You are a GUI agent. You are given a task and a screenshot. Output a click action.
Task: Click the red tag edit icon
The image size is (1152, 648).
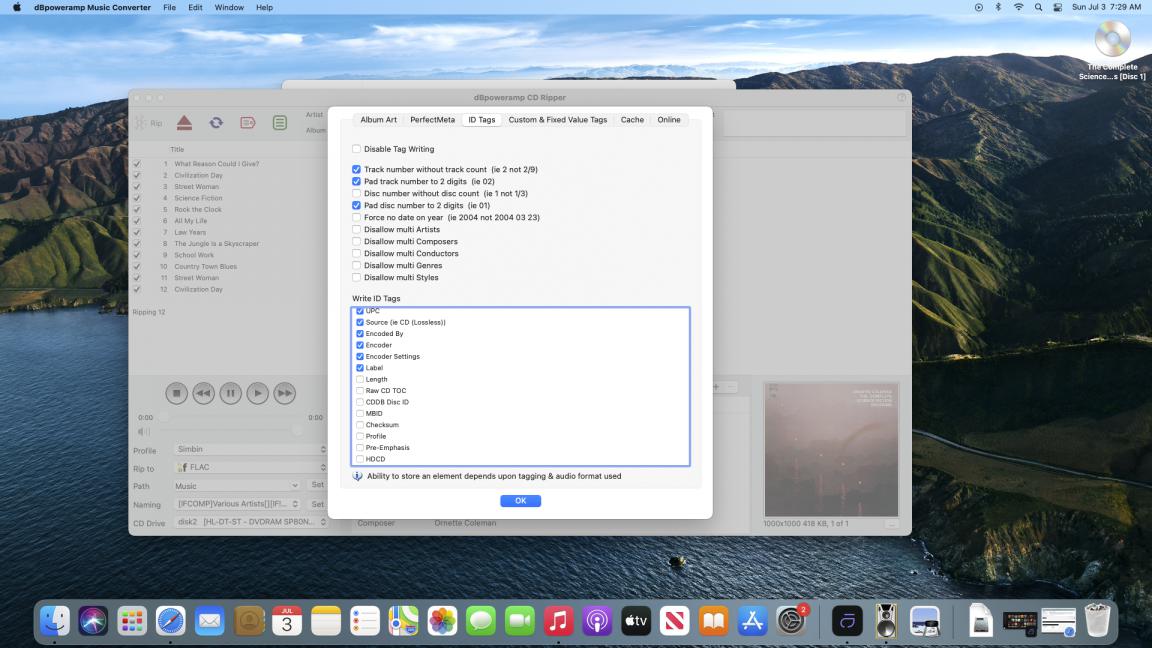point(247,123)
